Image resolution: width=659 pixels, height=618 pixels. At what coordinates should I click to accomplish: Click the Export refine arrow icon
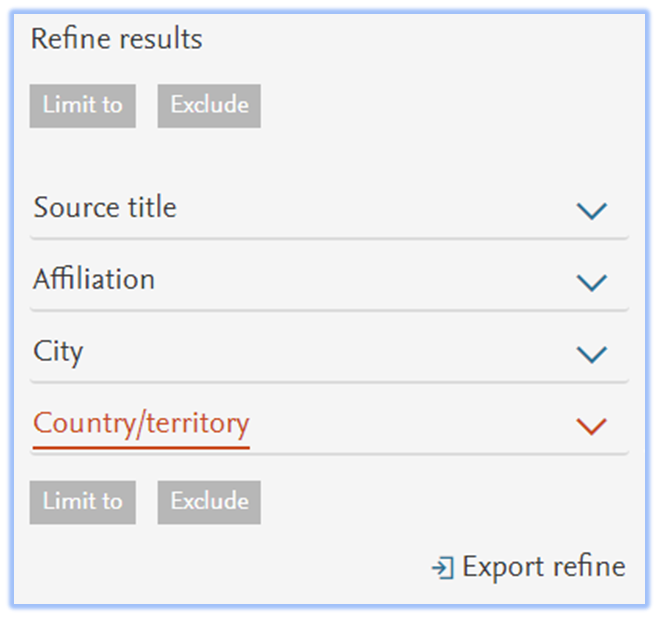(x=443, y=568)
